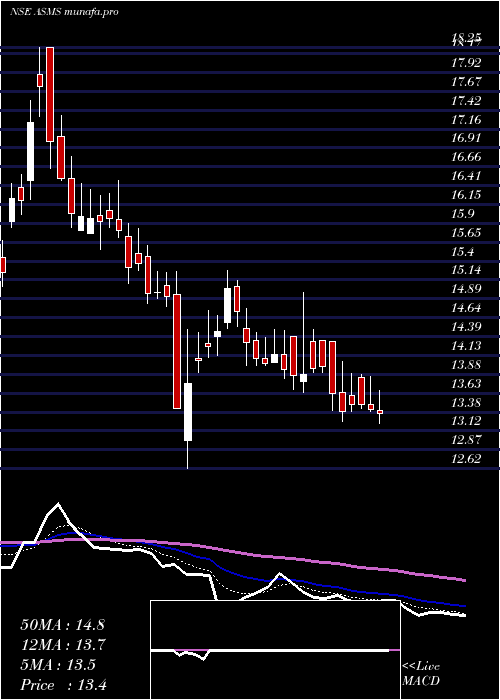
Task: Select the 17.67 price axis label
Action: click(x=466, y=82)
